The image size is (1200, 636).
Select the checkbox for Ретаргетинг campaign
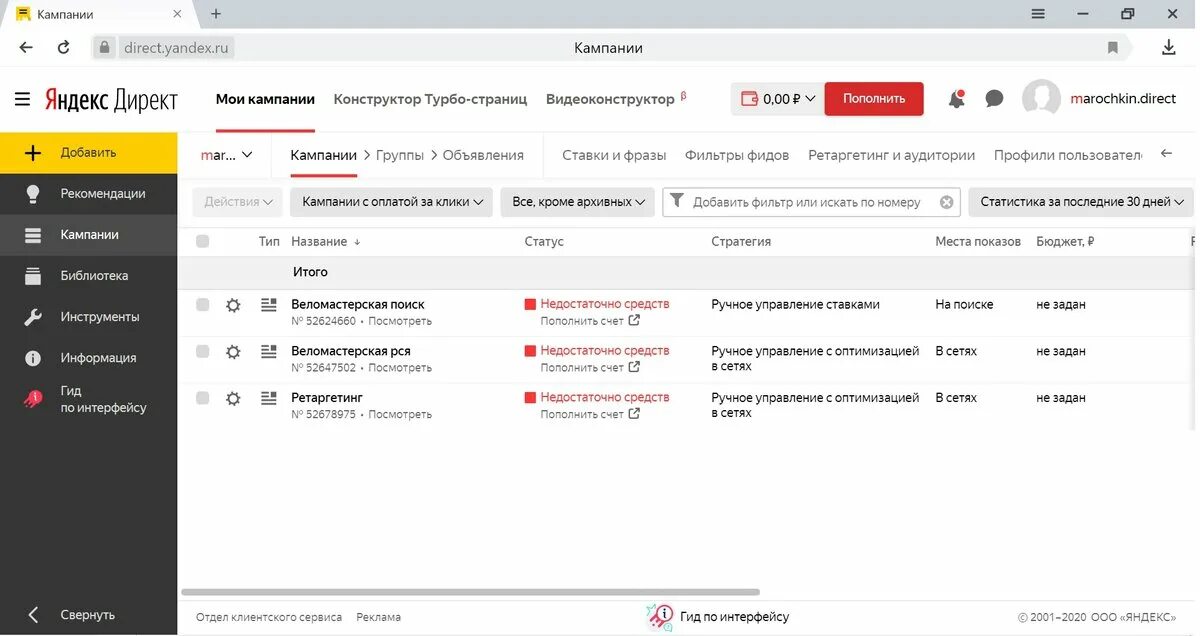[203, 398]
